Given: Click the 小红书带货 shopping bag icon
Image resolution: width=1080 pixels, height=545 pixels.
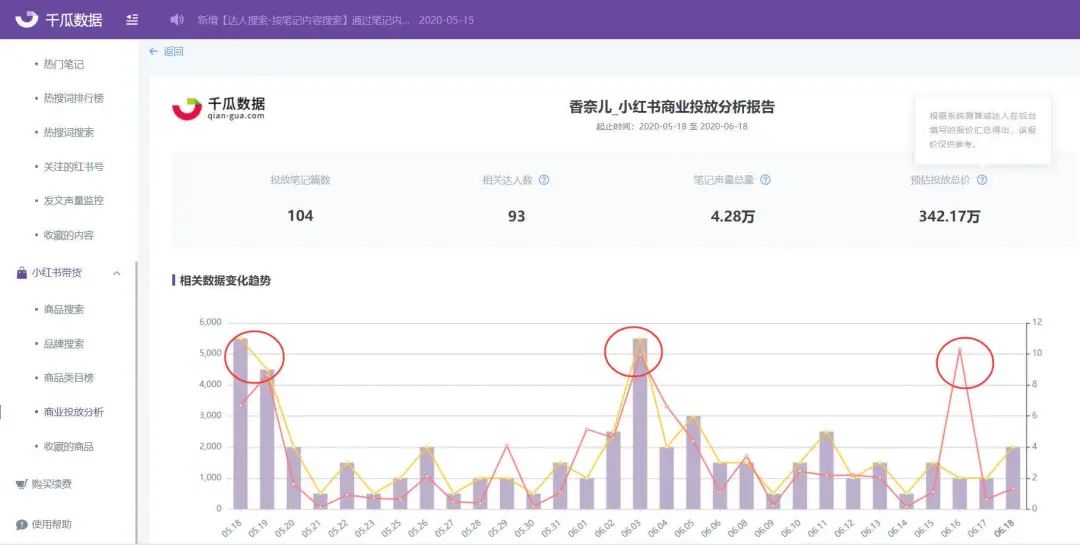Looking at the screenshot, I should (21, 273).
